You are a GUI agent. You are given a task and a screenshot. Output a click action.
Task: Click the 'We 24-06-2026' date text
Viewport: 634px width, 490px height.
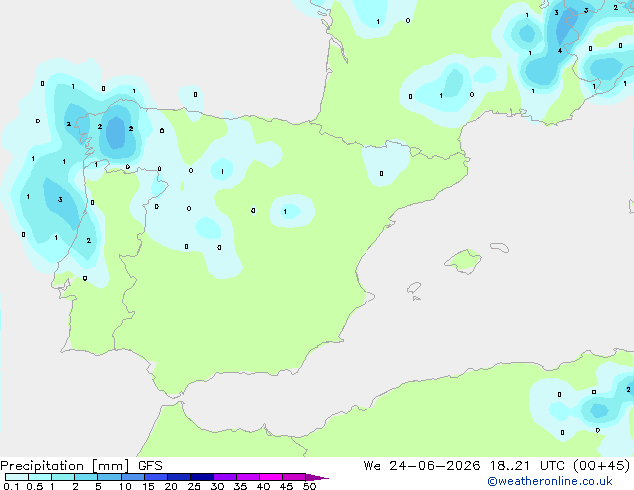tap(422, 466)
